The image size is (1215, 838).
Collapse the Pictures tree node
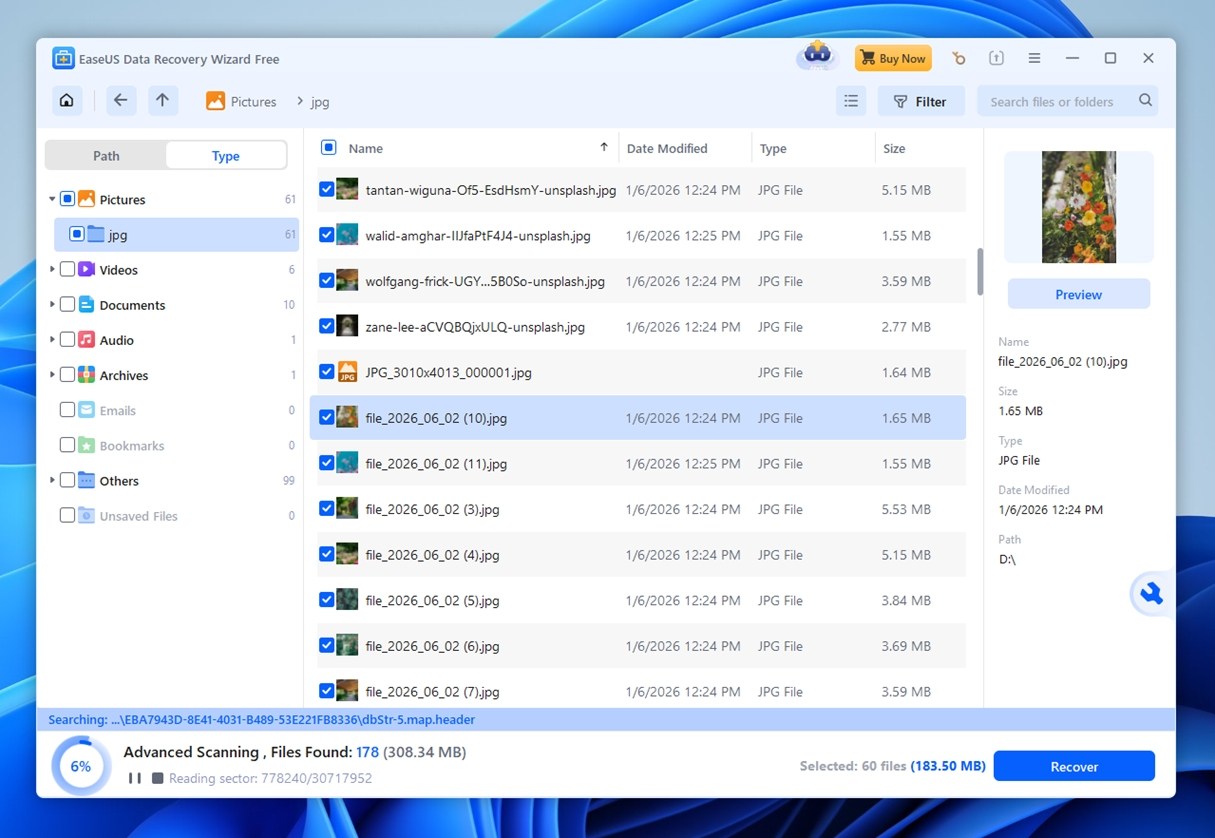pos(52,198)
